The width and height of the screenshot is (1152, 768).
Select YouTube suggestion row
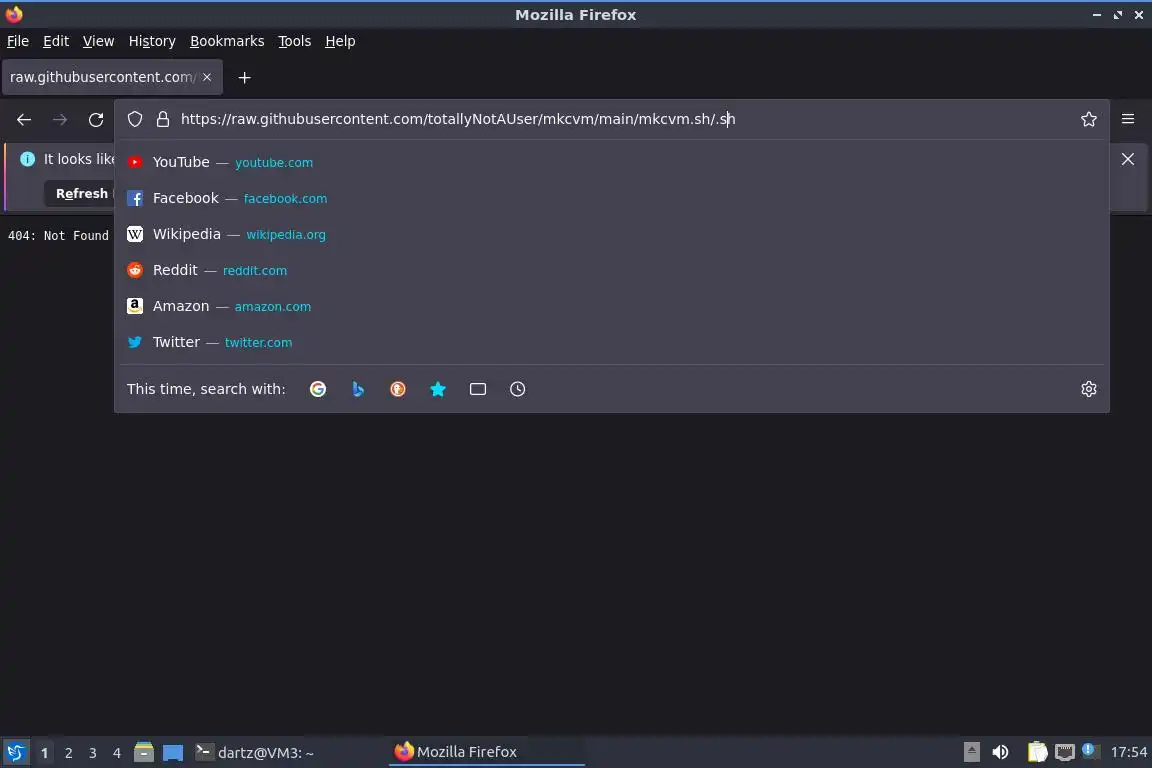[x=611, y=162]
